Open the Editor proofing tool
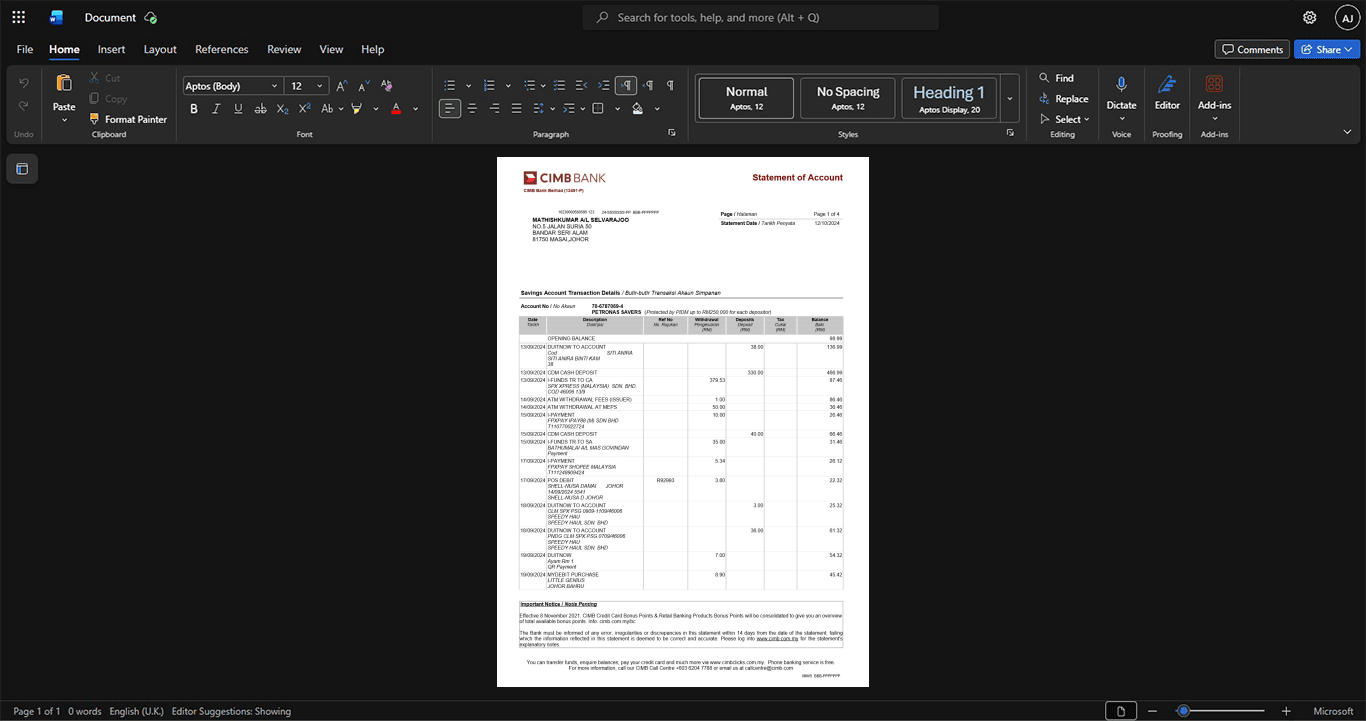Screen dimensions: 1366x721 pos(1167,92)
